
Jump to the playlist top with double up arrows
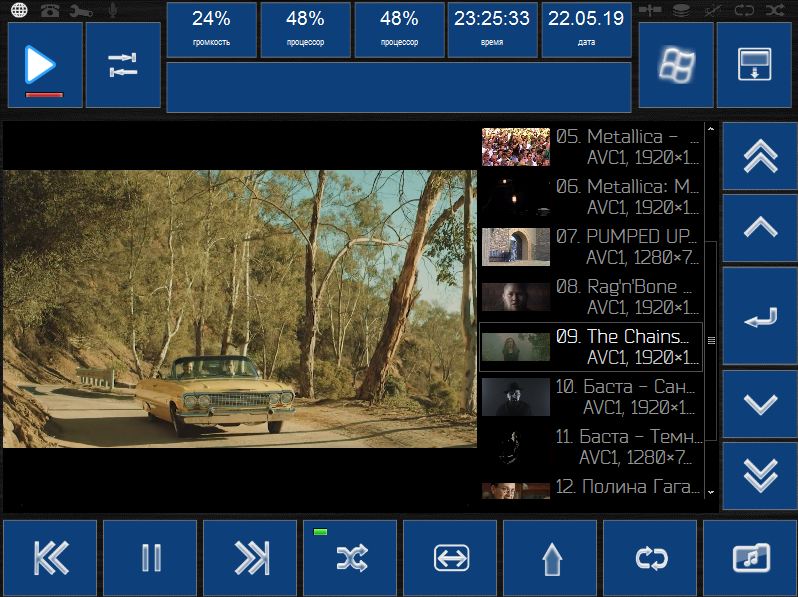(760, 156)
